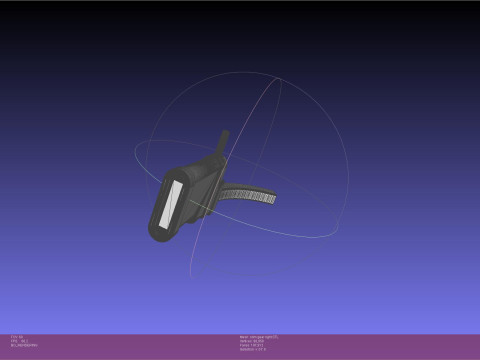The width and height of the screenshot is (480, 360).
Task: Click the Vertices count line in the info bar
Action: pos(252,341)
